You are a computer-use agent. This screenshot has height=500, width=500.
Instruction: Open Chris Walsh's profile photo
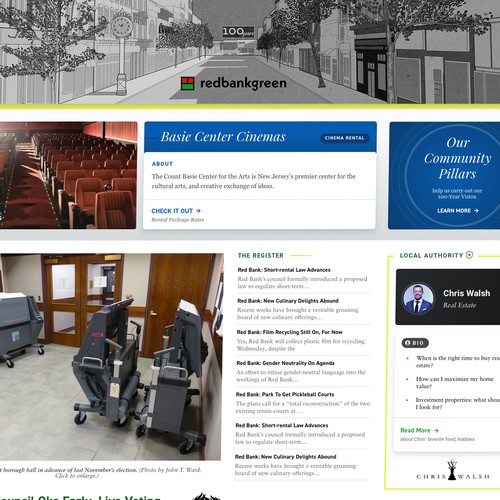(418, 299)
